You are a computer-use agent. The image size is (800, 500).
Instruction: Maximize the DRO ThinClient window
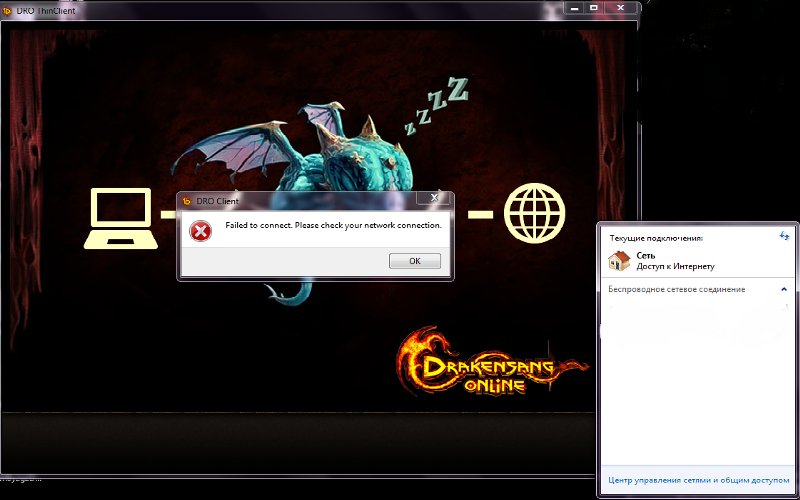click(x=594, y=7)
